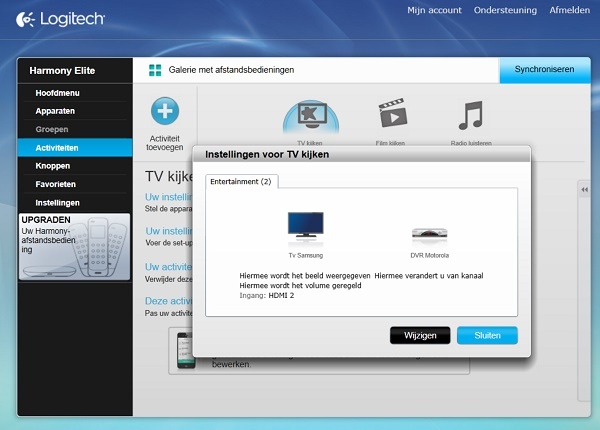Select the Film kijken activity icon

pos(392,113)
